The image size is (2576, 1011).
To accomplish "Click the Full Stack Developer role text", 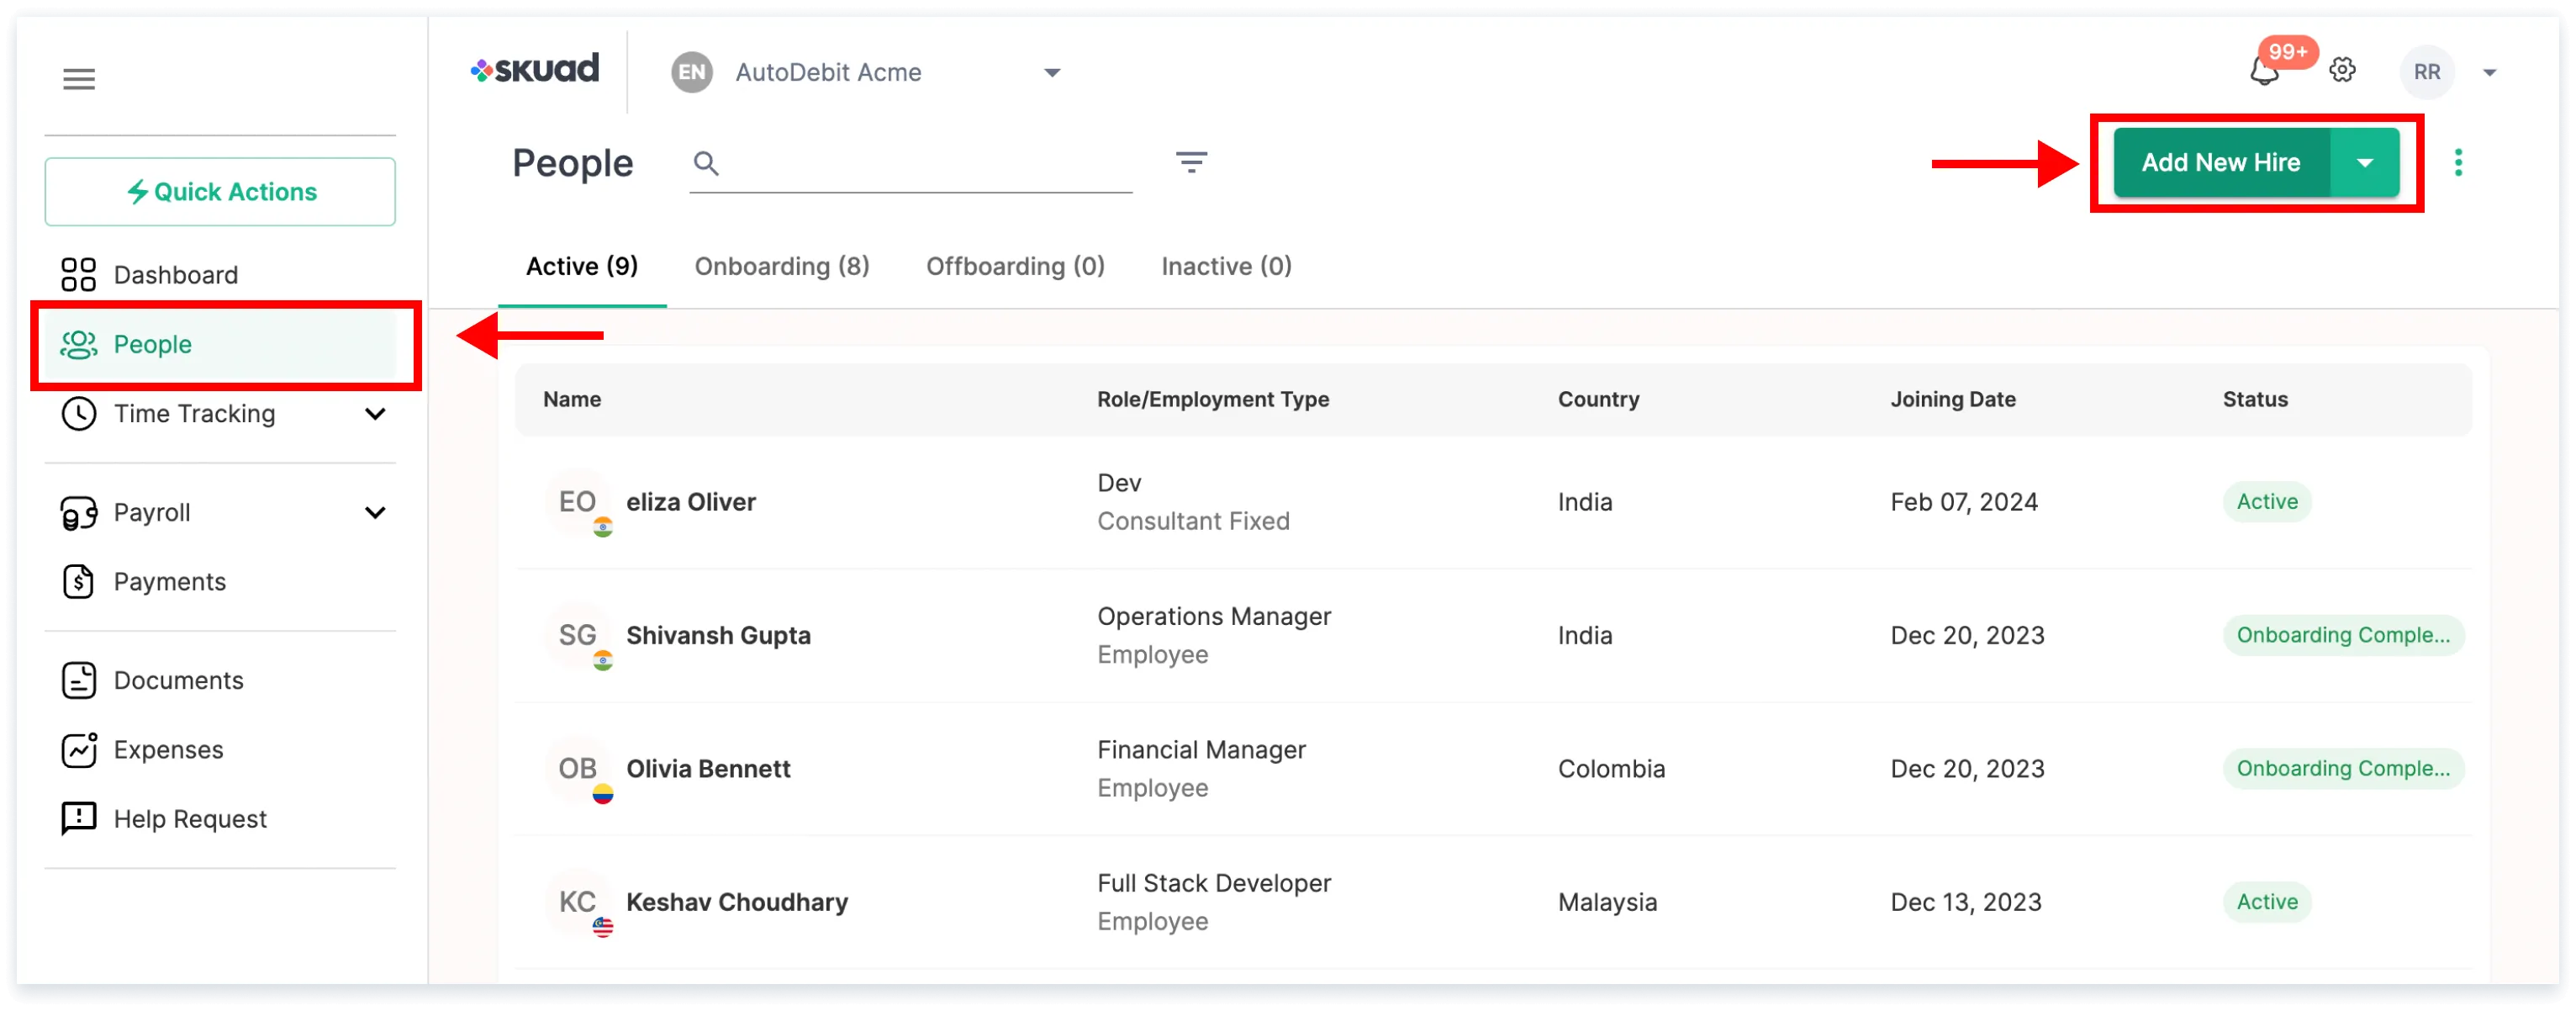I will [1214, 884].
